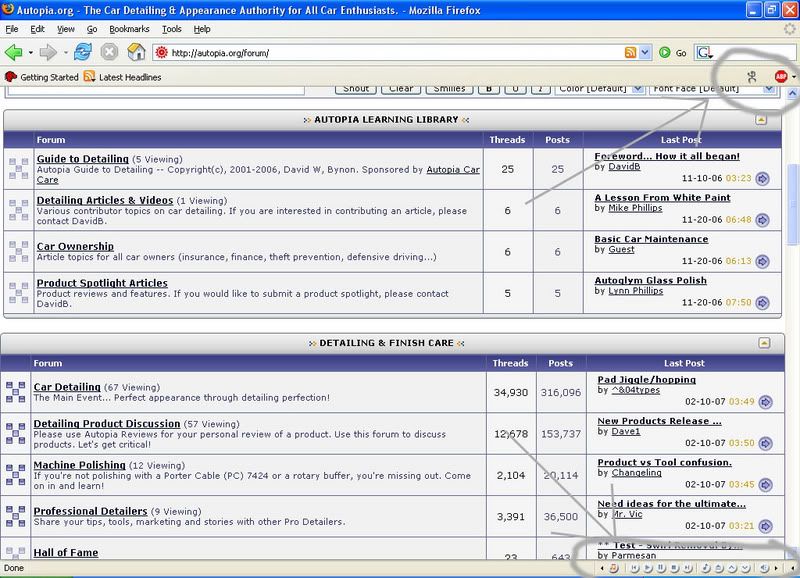Viewport: 800px width, 578px height.
Task: Click the Clear button
Action: click(x=401, y=89)
